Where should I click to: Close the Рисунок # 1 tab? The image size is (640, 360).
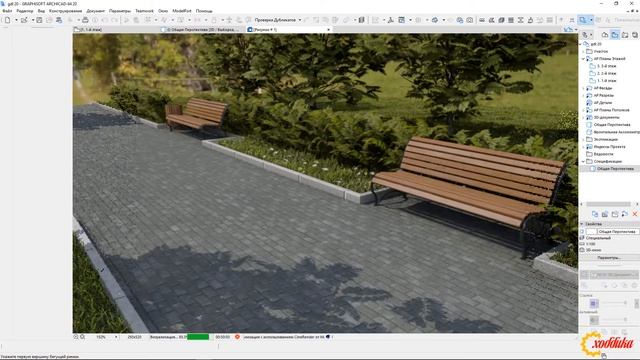click(x=329, y=29)
